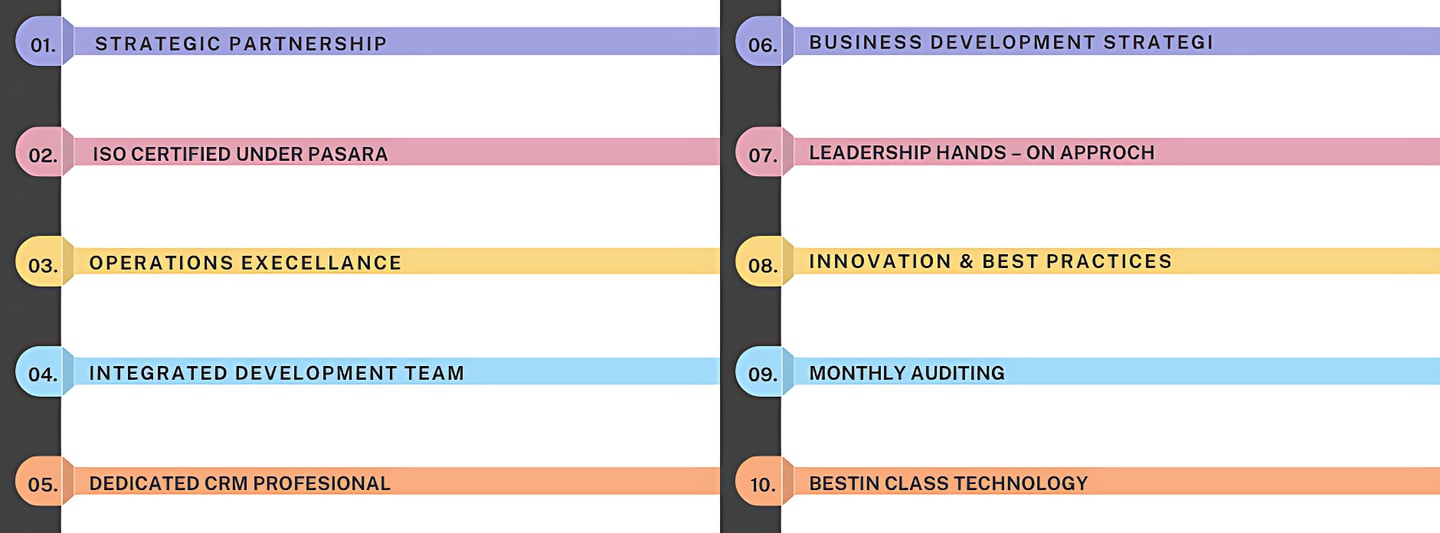The width and height of the screenshot is (1440, 533).
Task: Click the yellow 08. number badge
Action: [x=762, y=264]
